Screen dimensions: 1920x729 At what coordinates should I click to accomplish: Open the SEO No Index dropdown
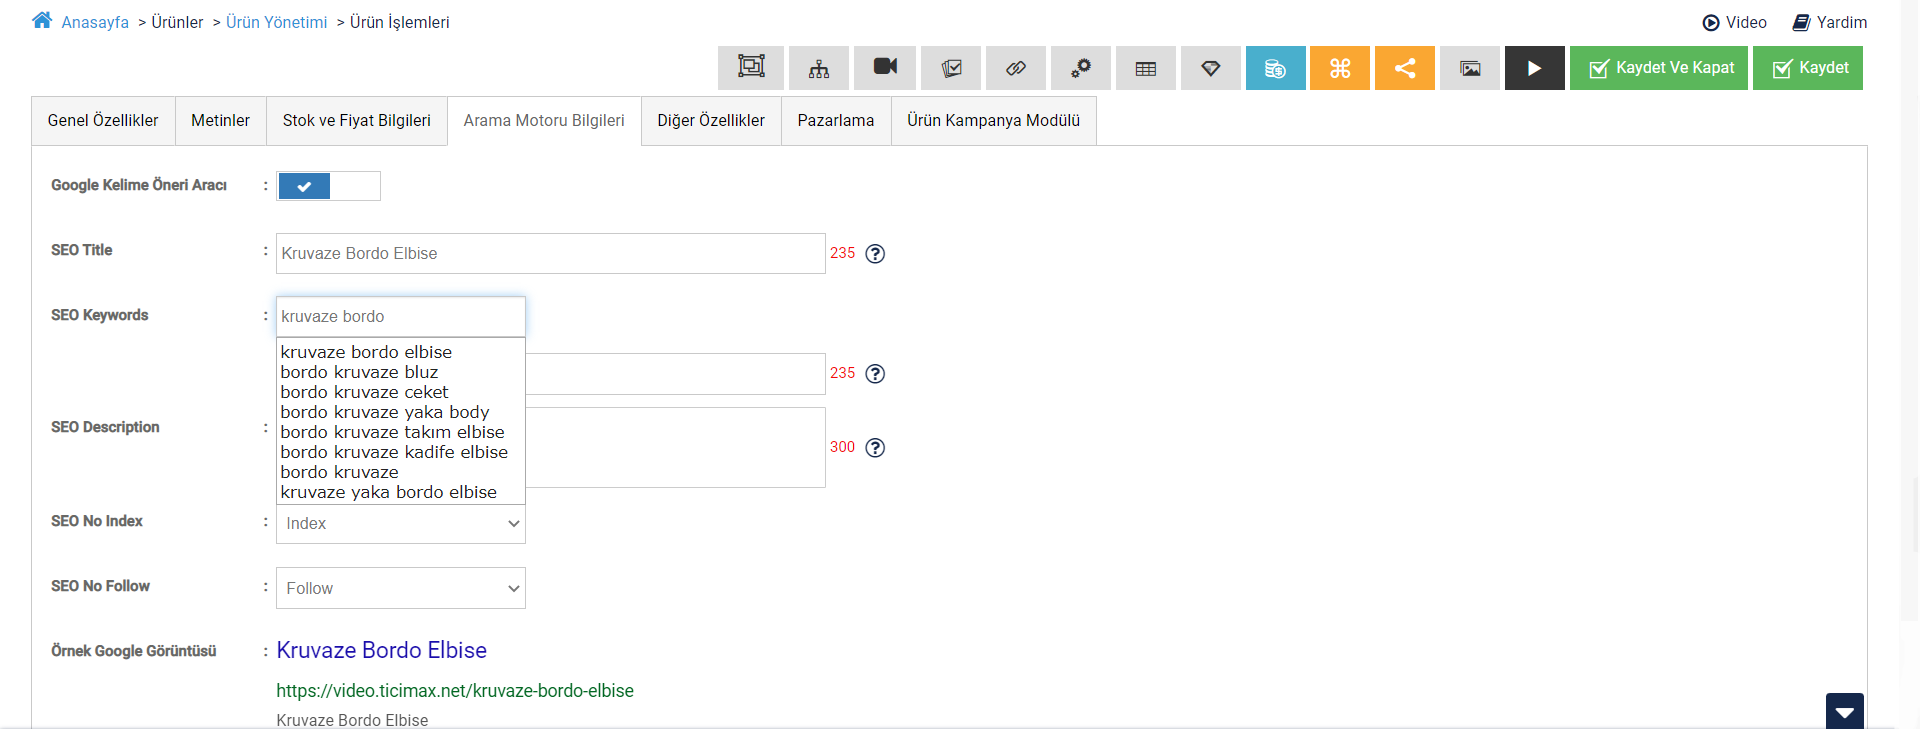(x=400, y=523)
